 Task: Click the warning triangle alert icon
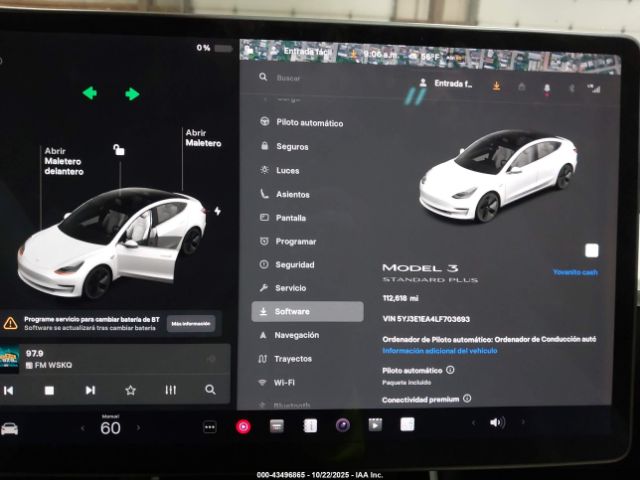[10, 323]
